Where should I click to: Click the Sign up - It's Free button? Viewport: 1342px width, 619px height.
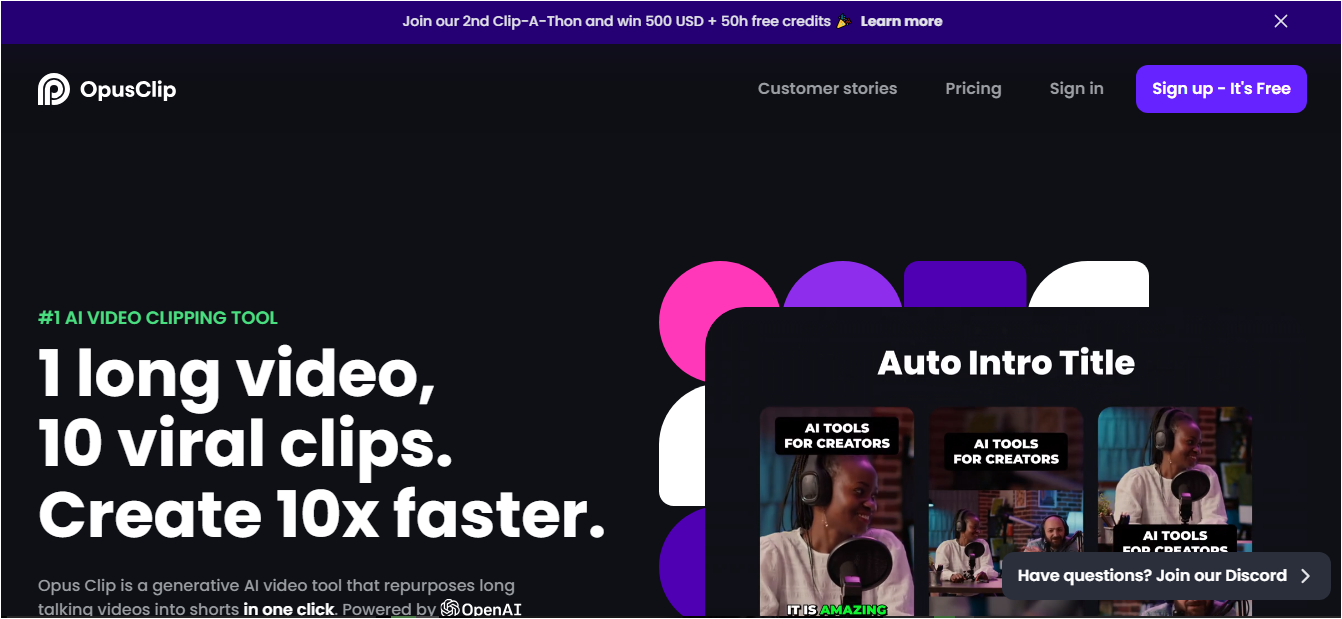[1221, 89]
